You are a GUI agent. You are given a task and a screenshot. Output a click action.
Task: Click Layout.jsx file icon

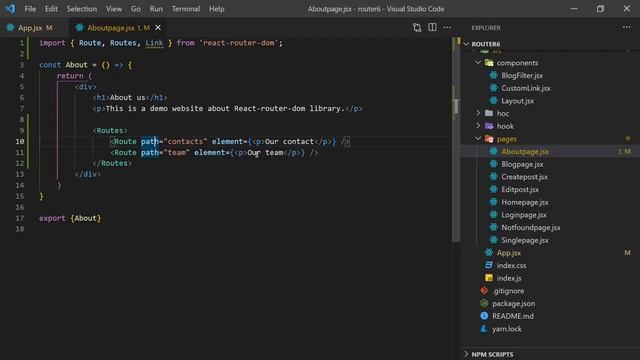[493, 100]
